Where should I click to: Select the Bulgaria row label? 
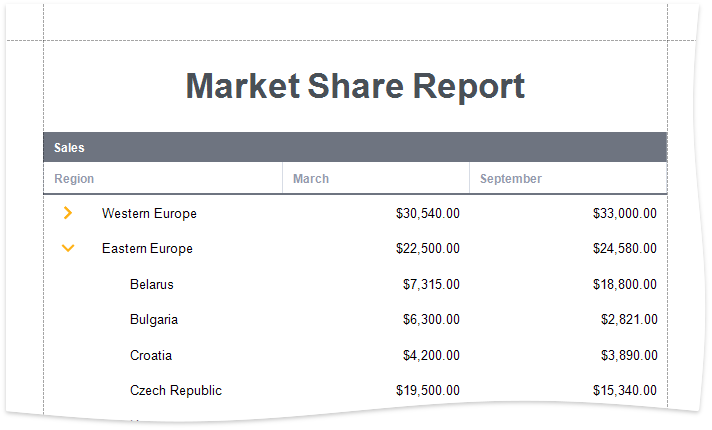[154, 320]
